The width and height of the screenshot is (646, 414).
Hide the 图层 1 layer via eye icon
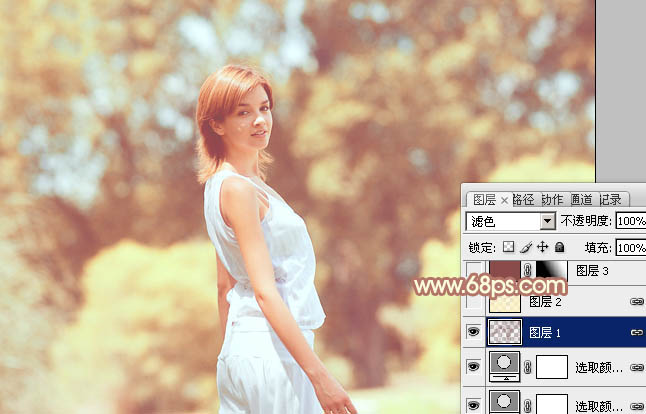click(x=473, y=331)
